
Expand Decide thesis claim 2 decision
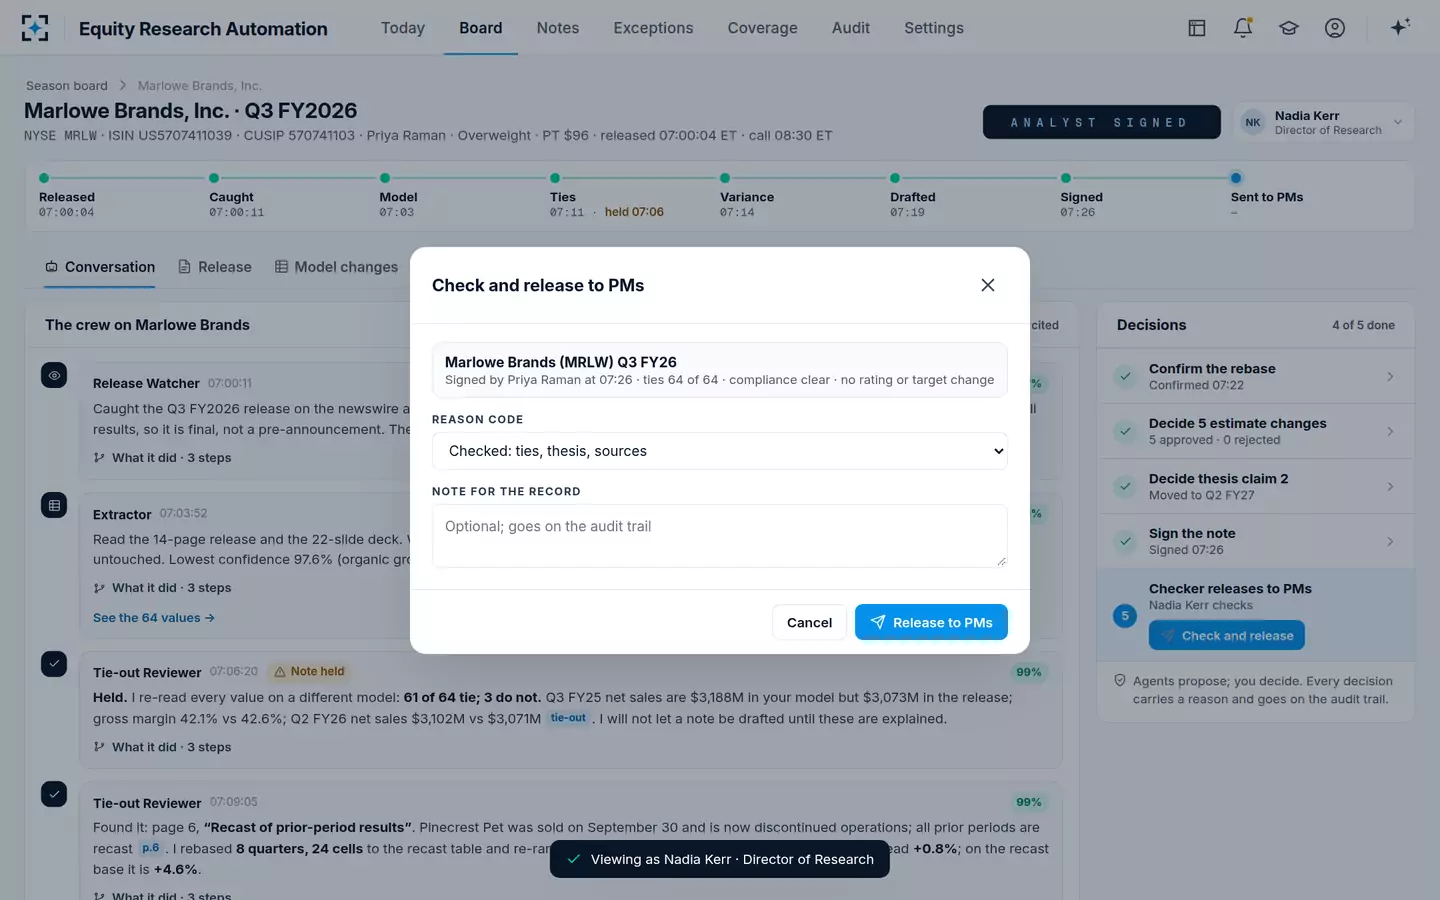(x=1255, y=486)
